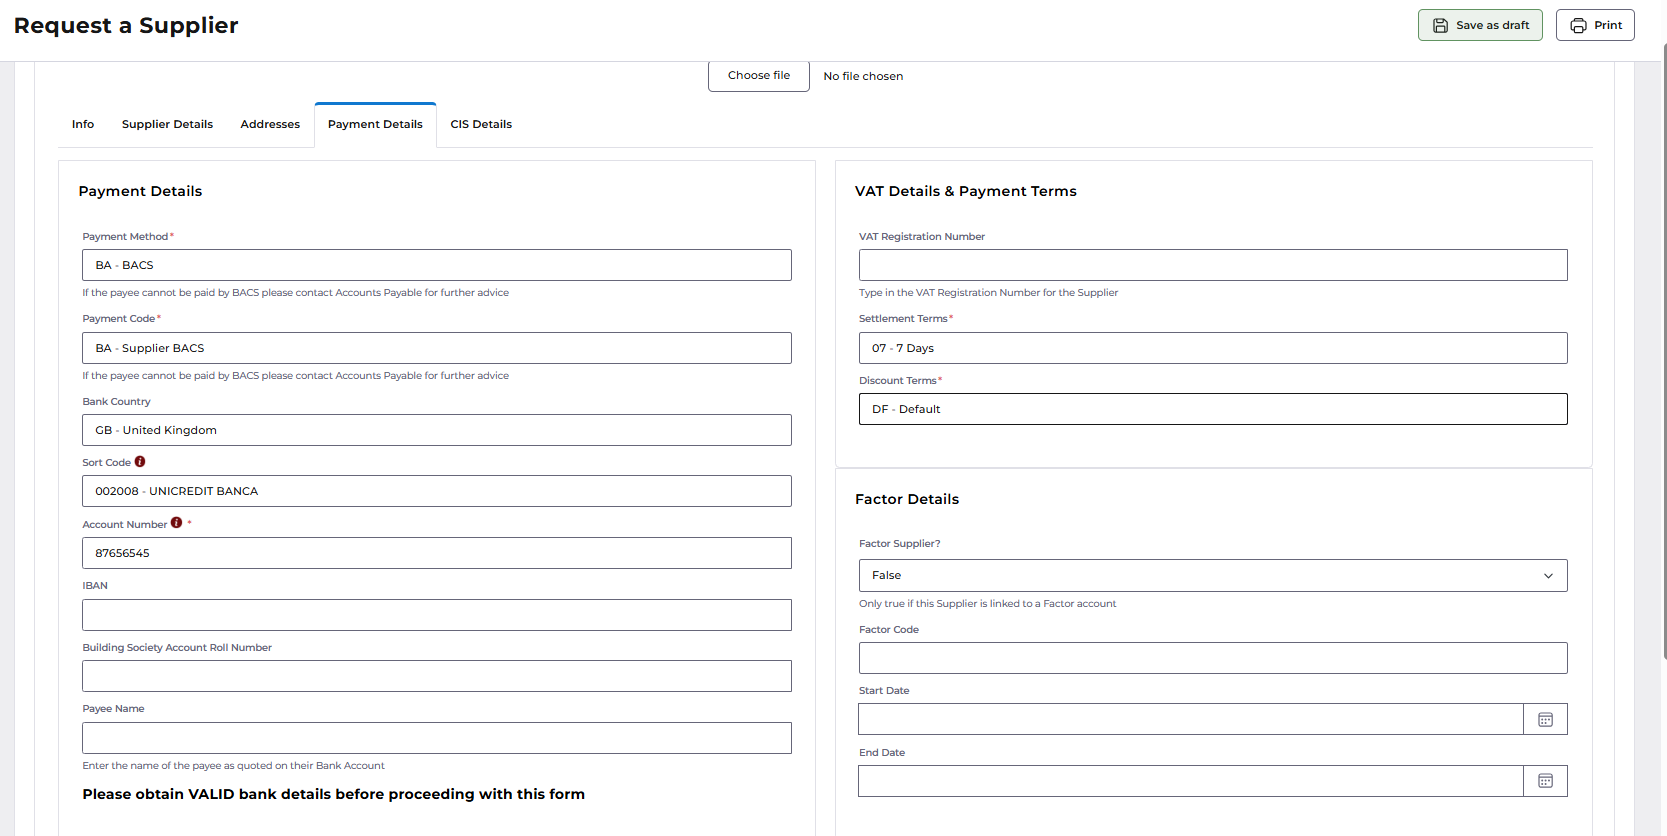Image resolution: width=1667 pixels, height=836 pixels.
Task: Click the Account Number info icon
Action: pyautogui.click(x=176, y=523)
